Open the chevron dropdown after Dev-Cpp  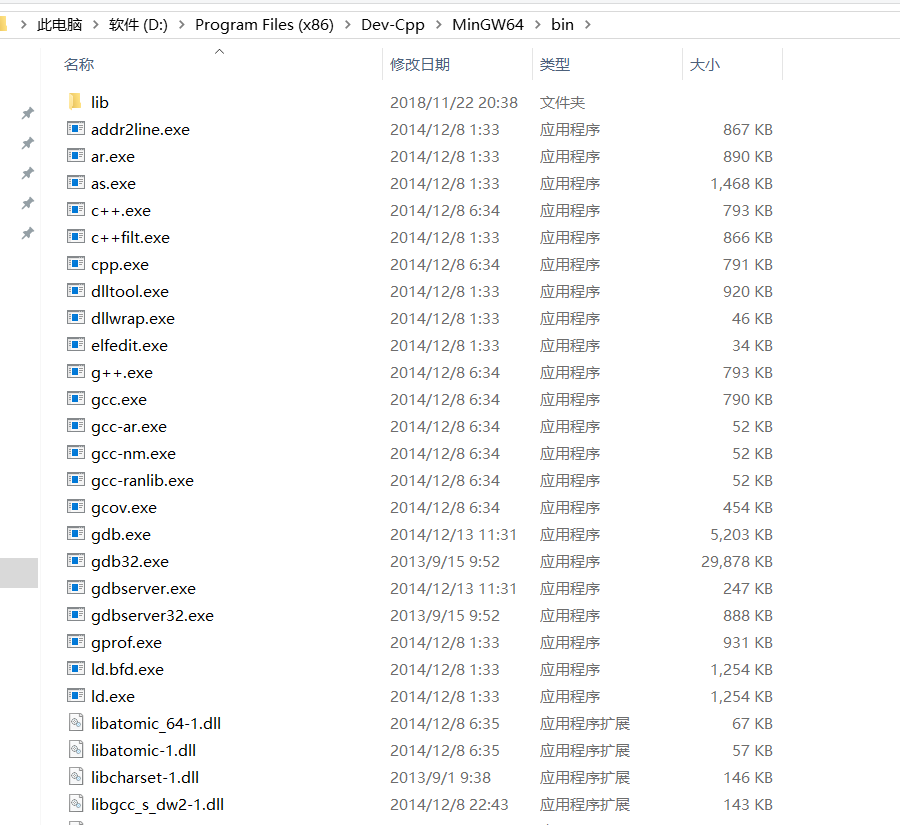coord(439,24)
